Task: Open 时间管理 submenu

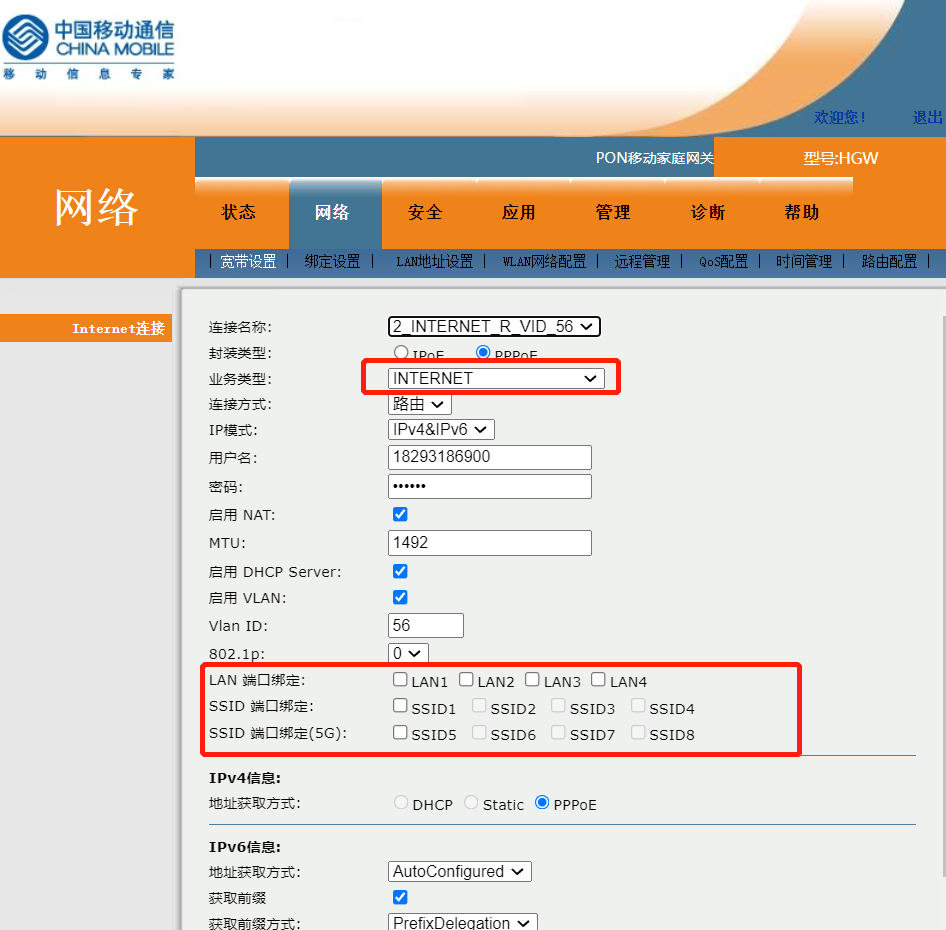Action: point(804,261)
